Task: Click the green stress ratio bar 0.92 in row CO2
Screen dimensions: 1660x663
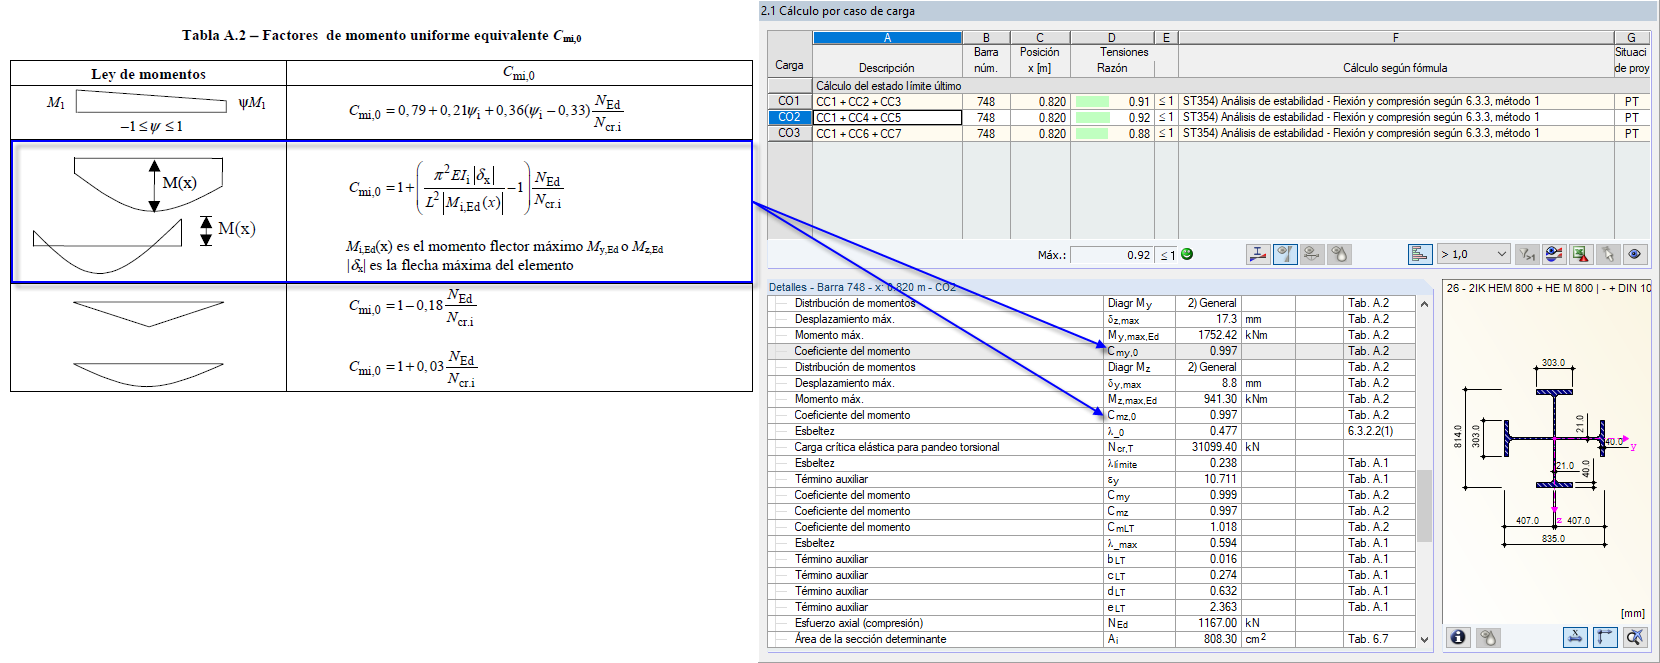Action: 1092,117
